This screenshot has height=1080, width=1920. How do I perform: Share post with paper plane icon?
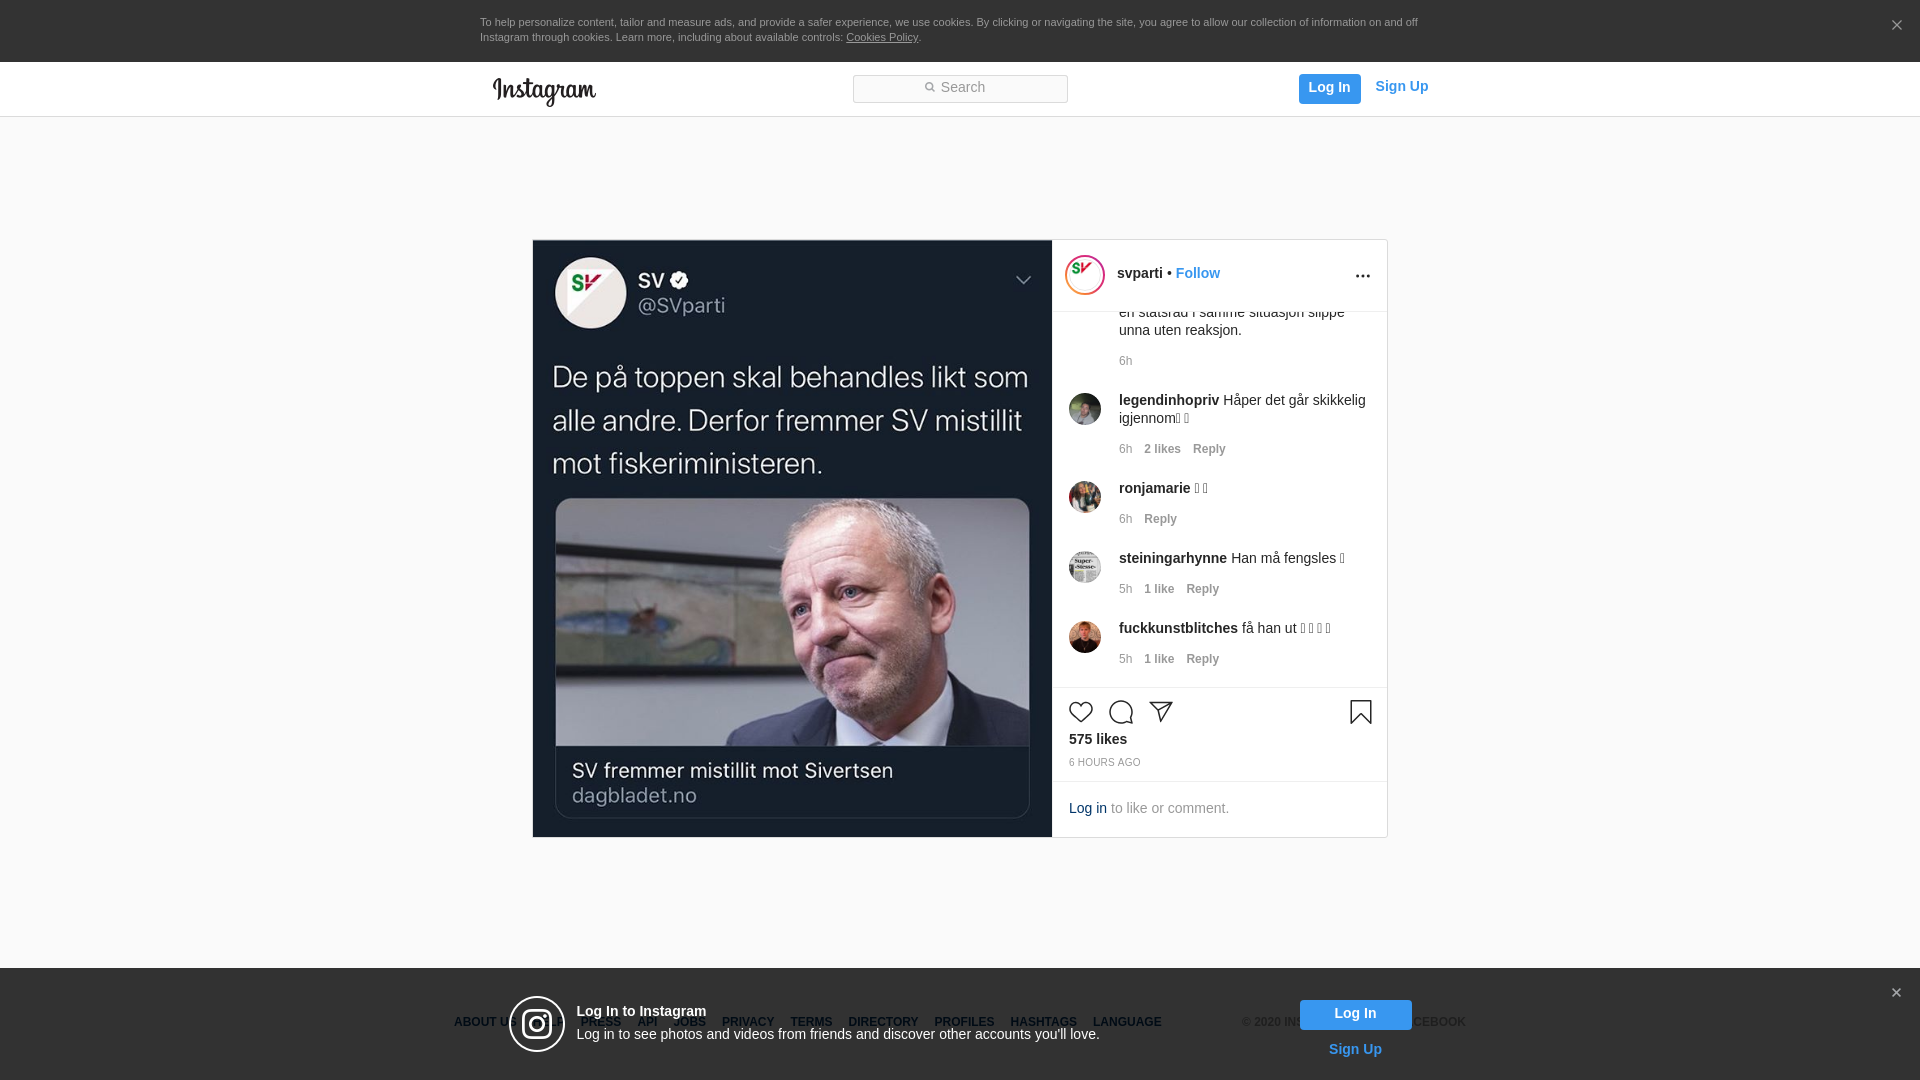point(1161,712)
